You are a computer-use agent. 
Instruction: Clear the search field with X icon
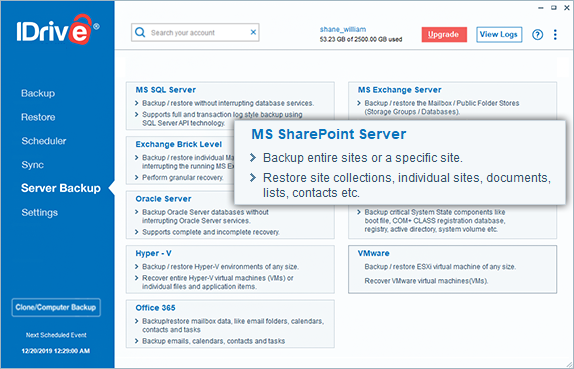(x=253, y=32)
